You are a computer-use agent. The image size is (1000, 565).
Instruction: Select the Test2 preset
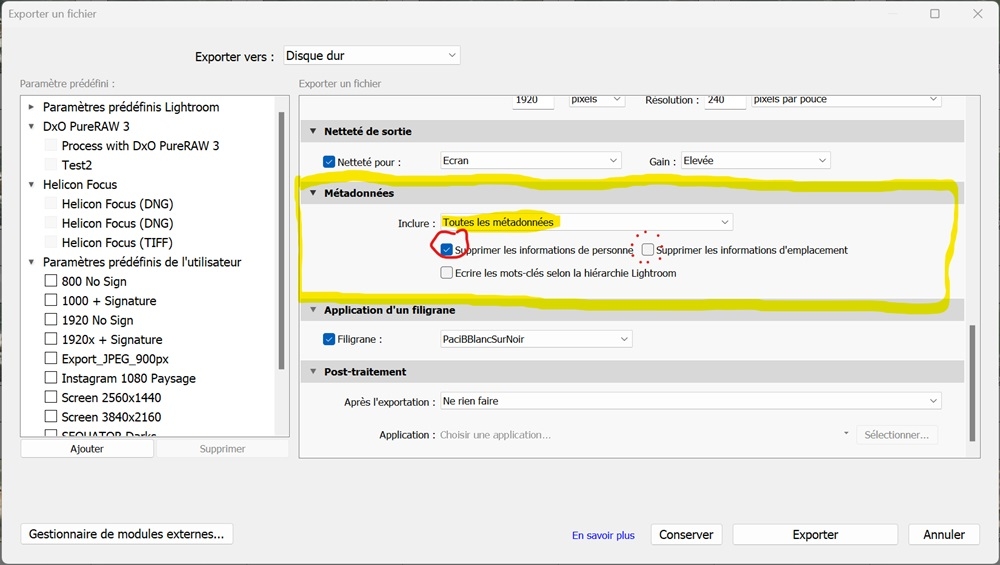click(77, 165)
